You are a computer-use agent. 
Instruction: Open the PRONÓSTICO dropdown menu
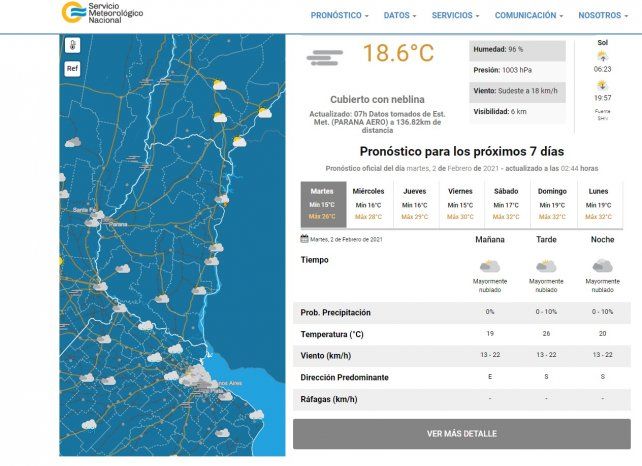339,16
